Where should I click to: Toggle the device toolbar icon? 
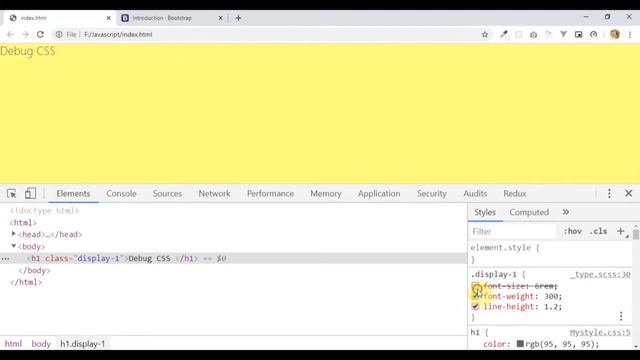click(x=30, y=193)
